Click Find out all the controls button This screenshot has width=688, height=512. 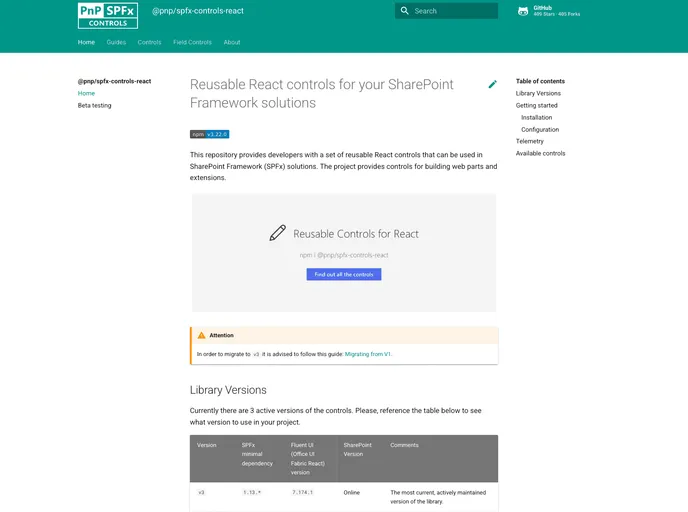click(x=344, y=274)
